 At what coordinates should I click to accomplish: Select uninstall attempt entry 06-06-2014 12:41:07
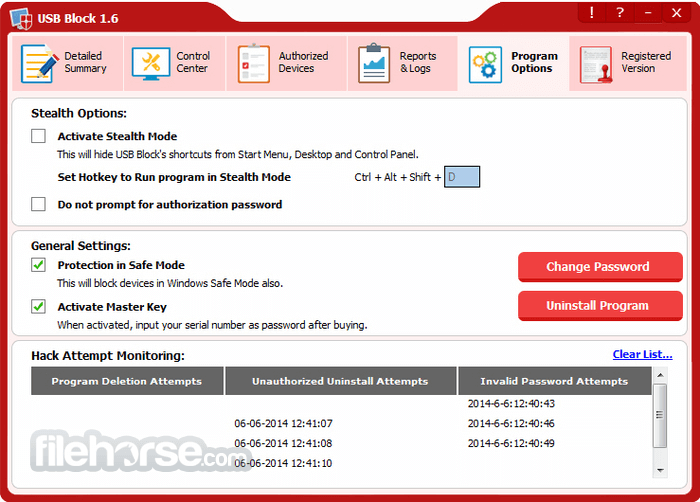point(283,423)
